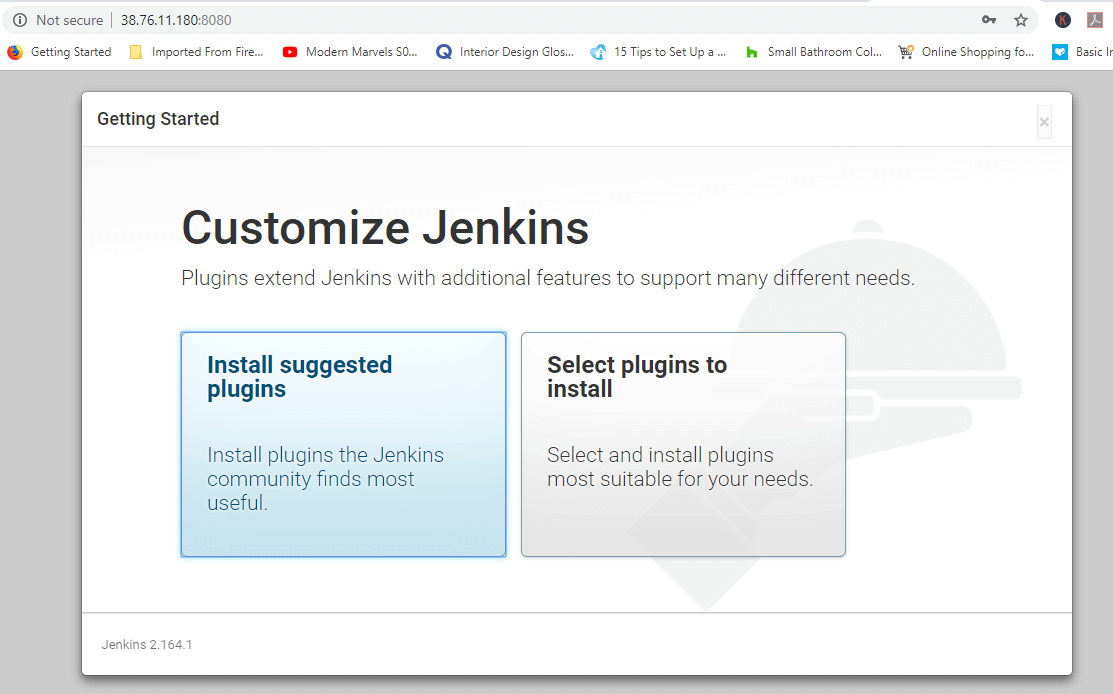
Task: Click the Jenkins 2.164.1 version text
Action: point(147,644)
